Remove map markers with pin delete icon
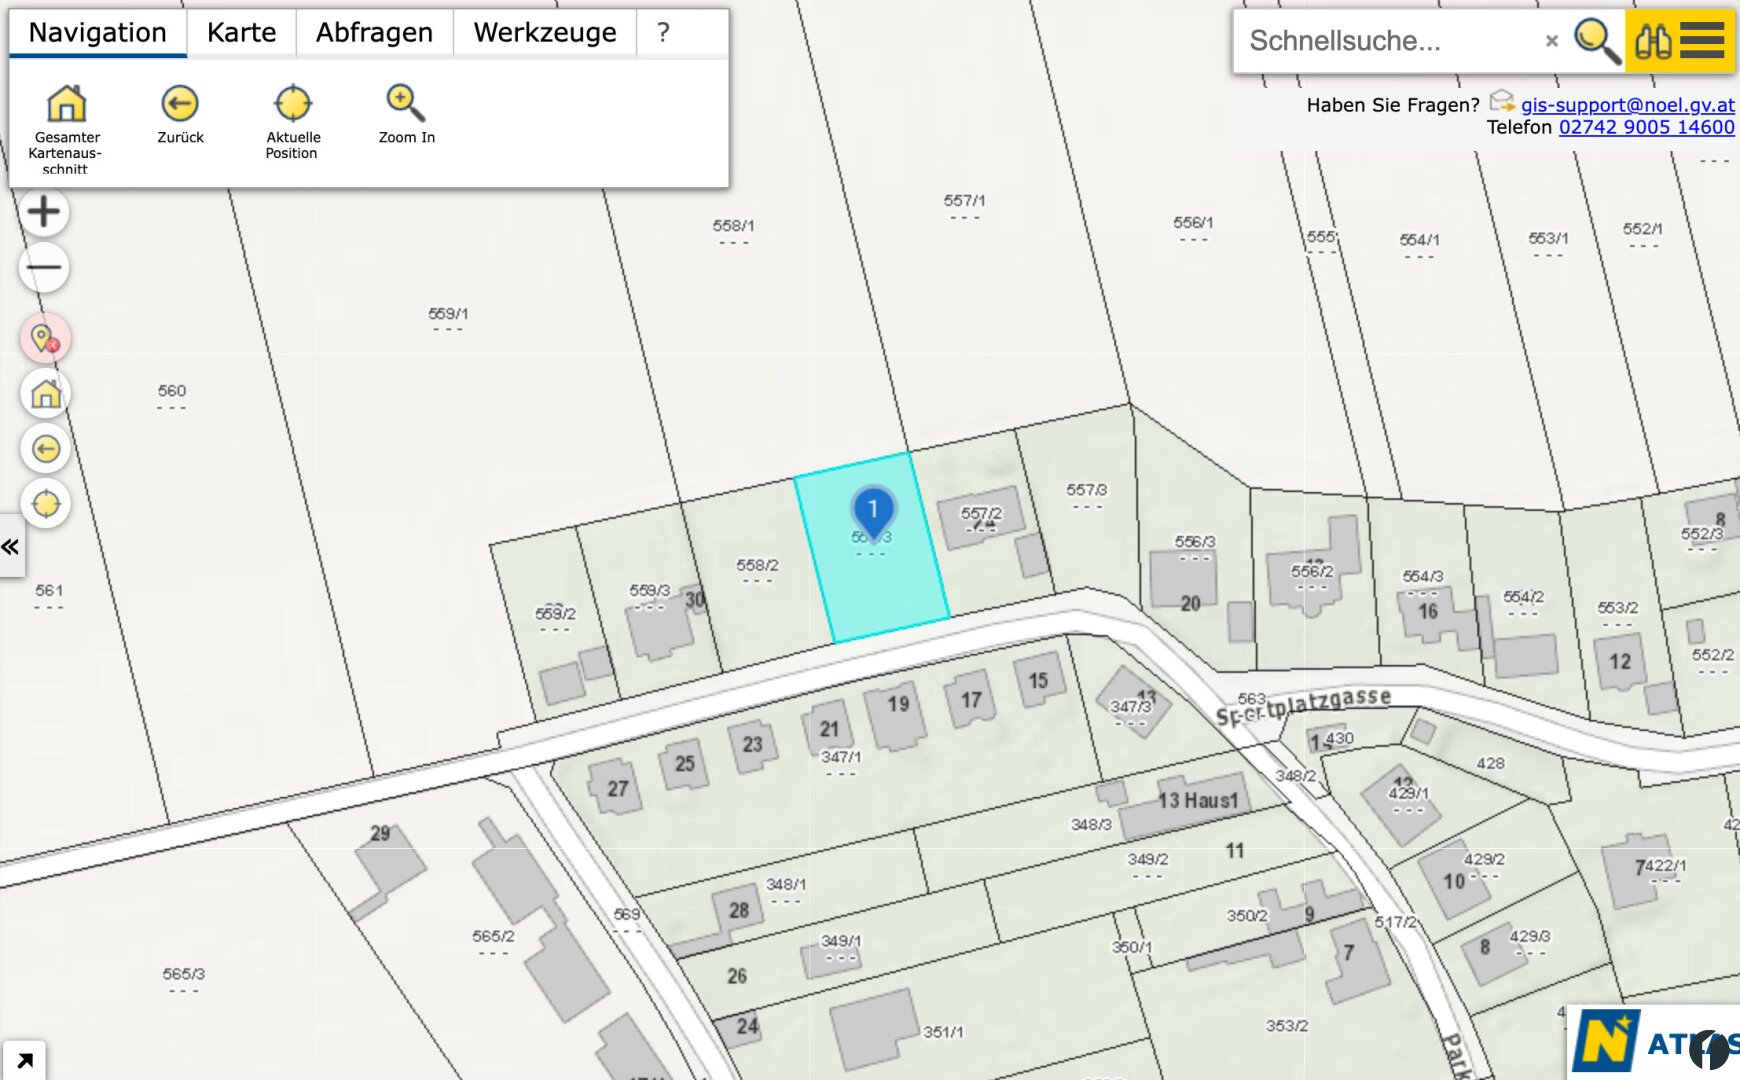 point(45,339)
